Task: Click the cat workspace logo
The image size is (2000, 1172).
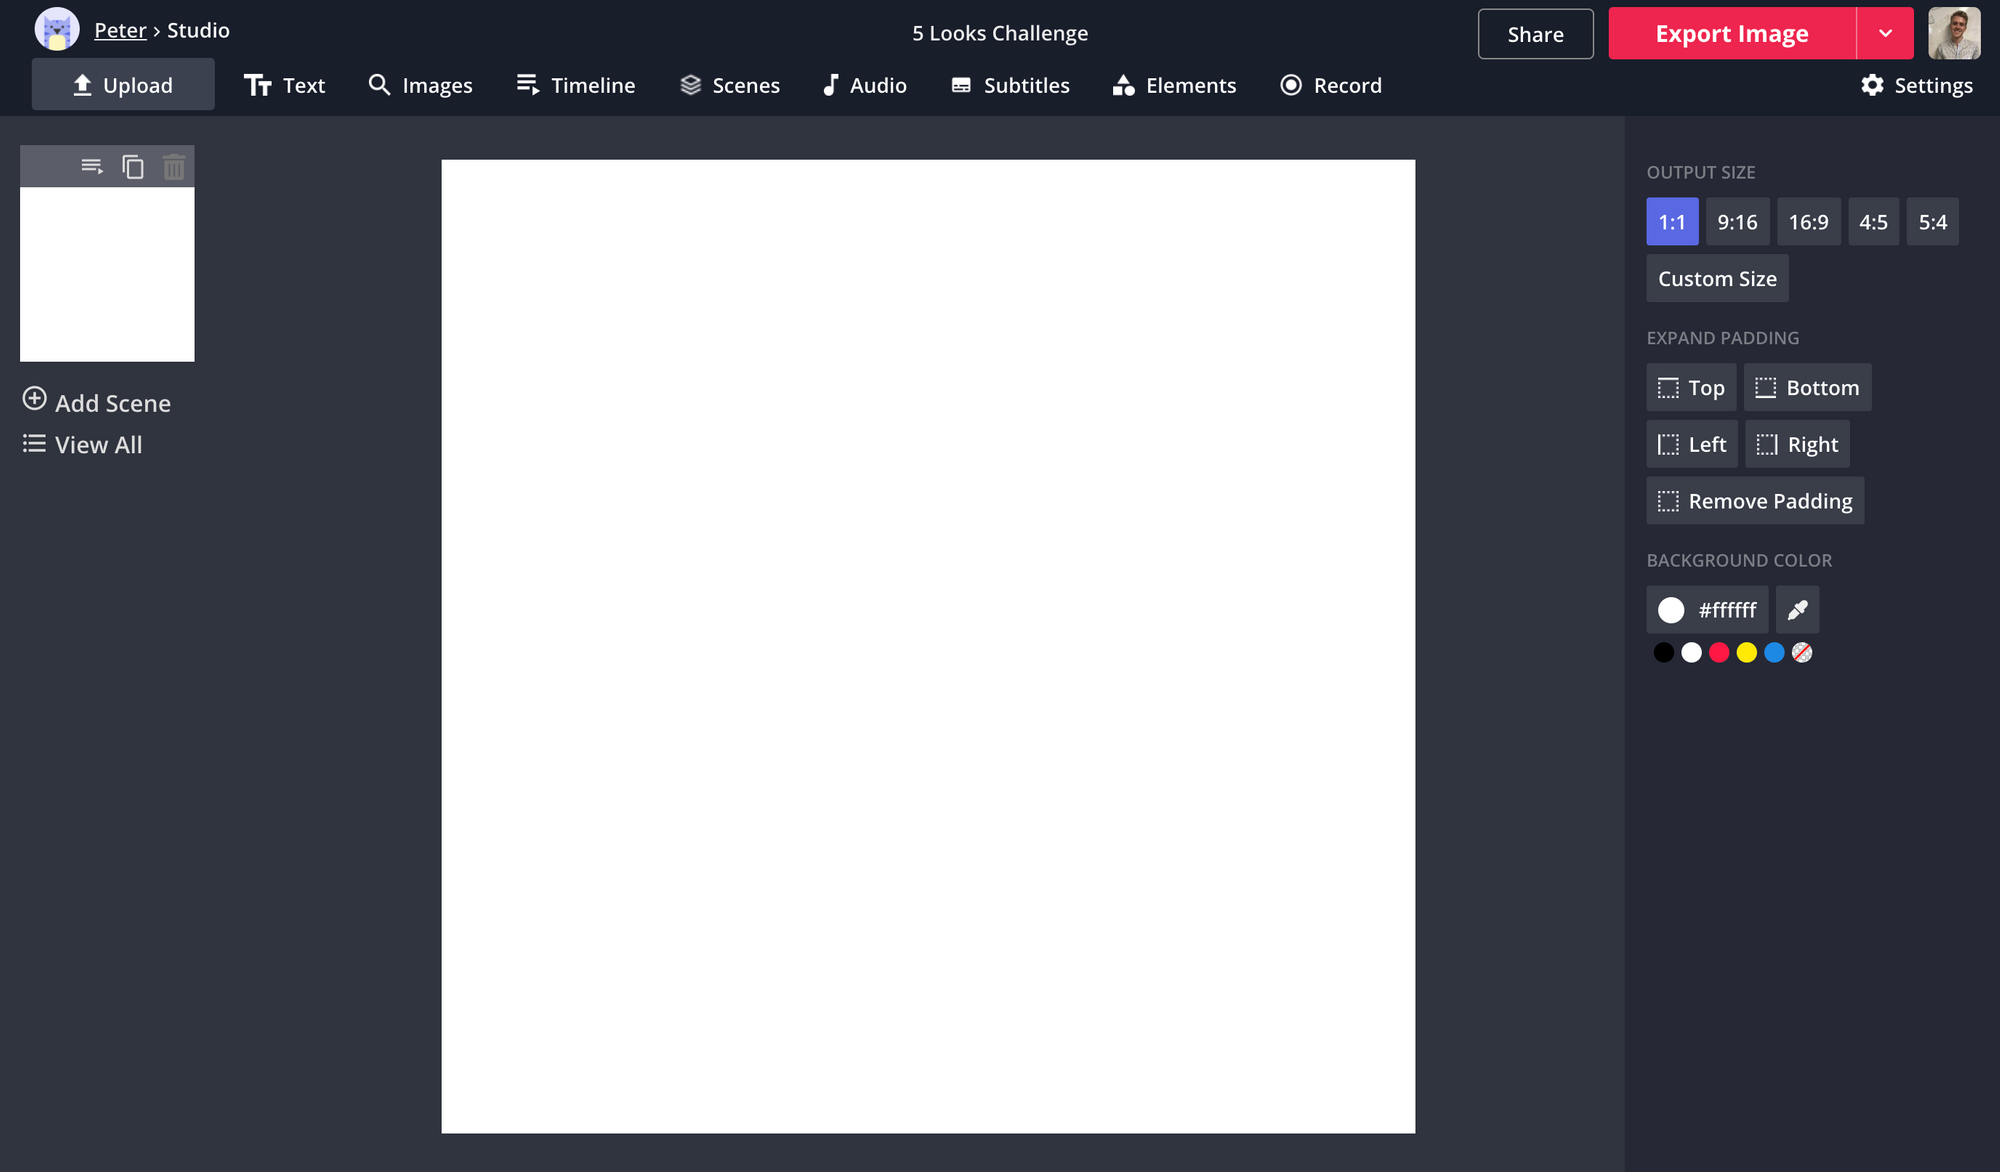Action: 57,30
